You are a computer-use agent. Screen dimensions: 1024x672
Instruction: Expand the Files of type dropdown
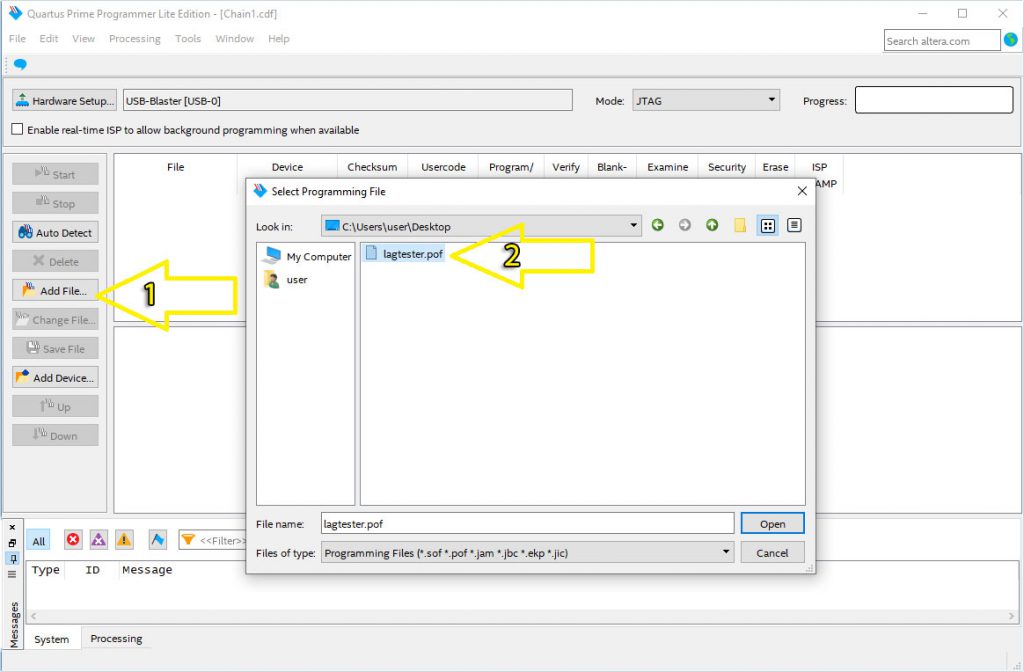(726, 552)
